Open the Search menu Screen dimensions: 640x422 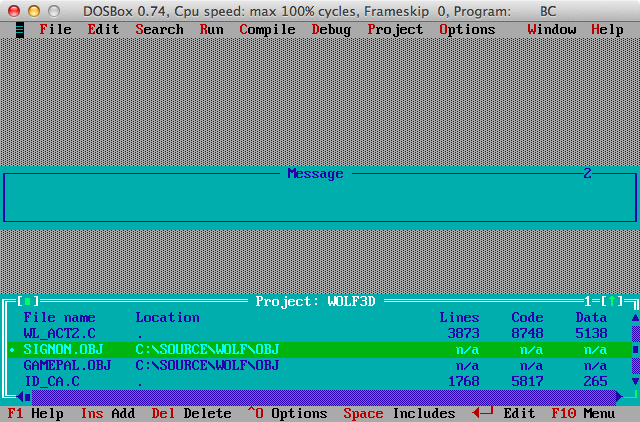[160, 29]
